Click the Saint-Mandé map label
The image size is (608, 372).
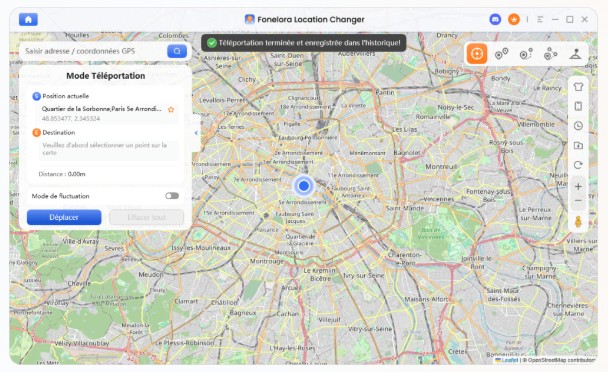click(405, 208)
